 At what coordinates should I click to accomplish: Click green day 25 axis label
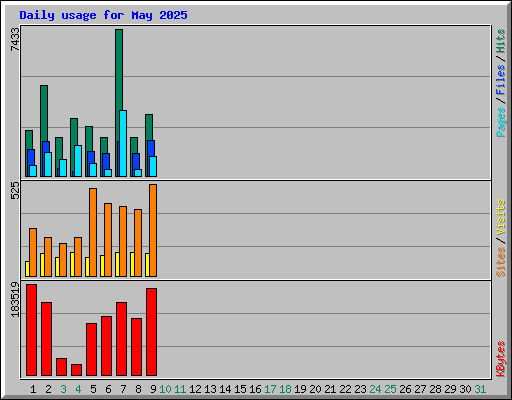[x=390, y=389]
